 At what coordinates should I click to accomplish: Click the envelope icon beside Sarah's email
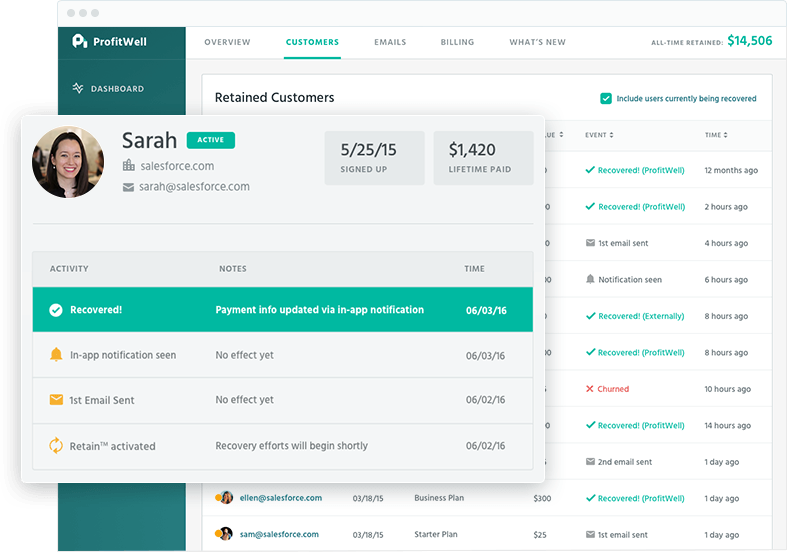128,187
